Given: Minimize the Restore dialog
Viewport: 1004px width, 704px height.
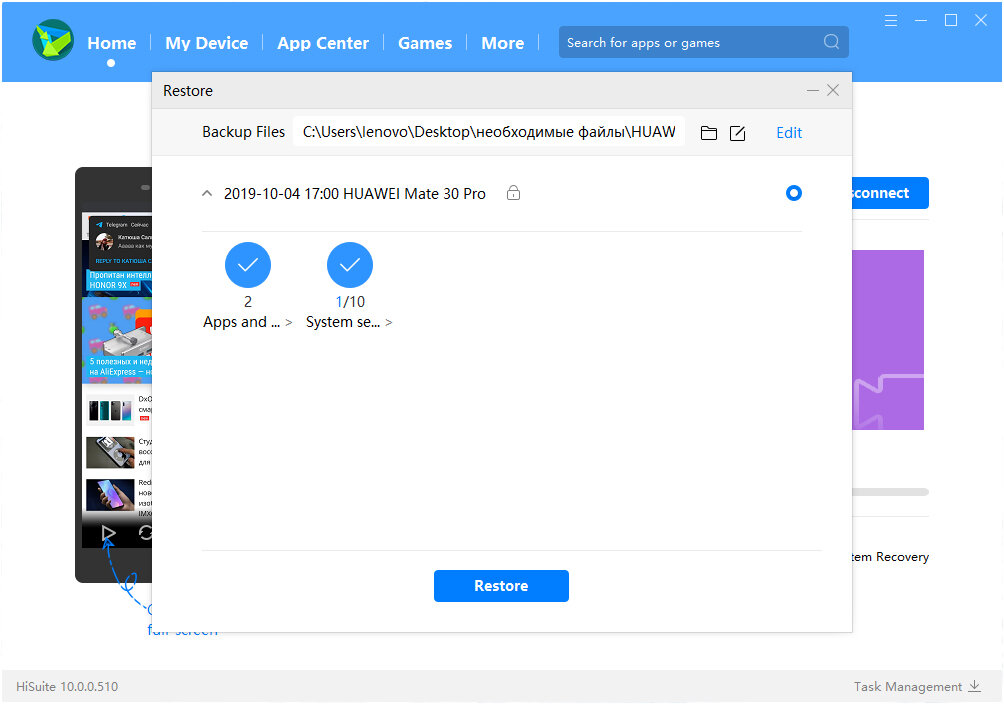Looking at the screenshot, I should click(813, 90).
